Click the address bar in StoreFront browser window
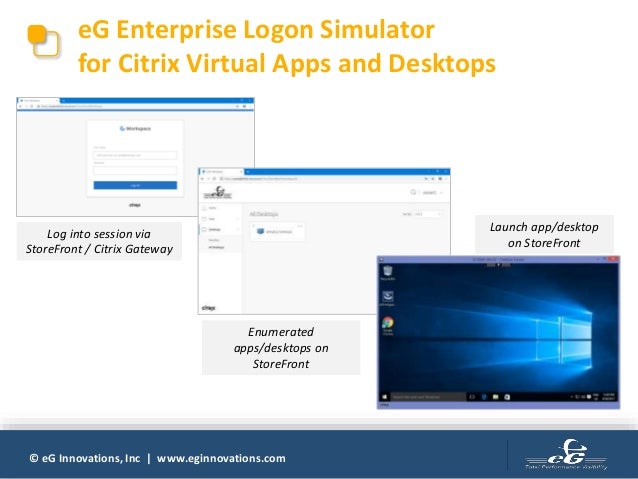Screen dimensions: 638x479 coord(321,179)
